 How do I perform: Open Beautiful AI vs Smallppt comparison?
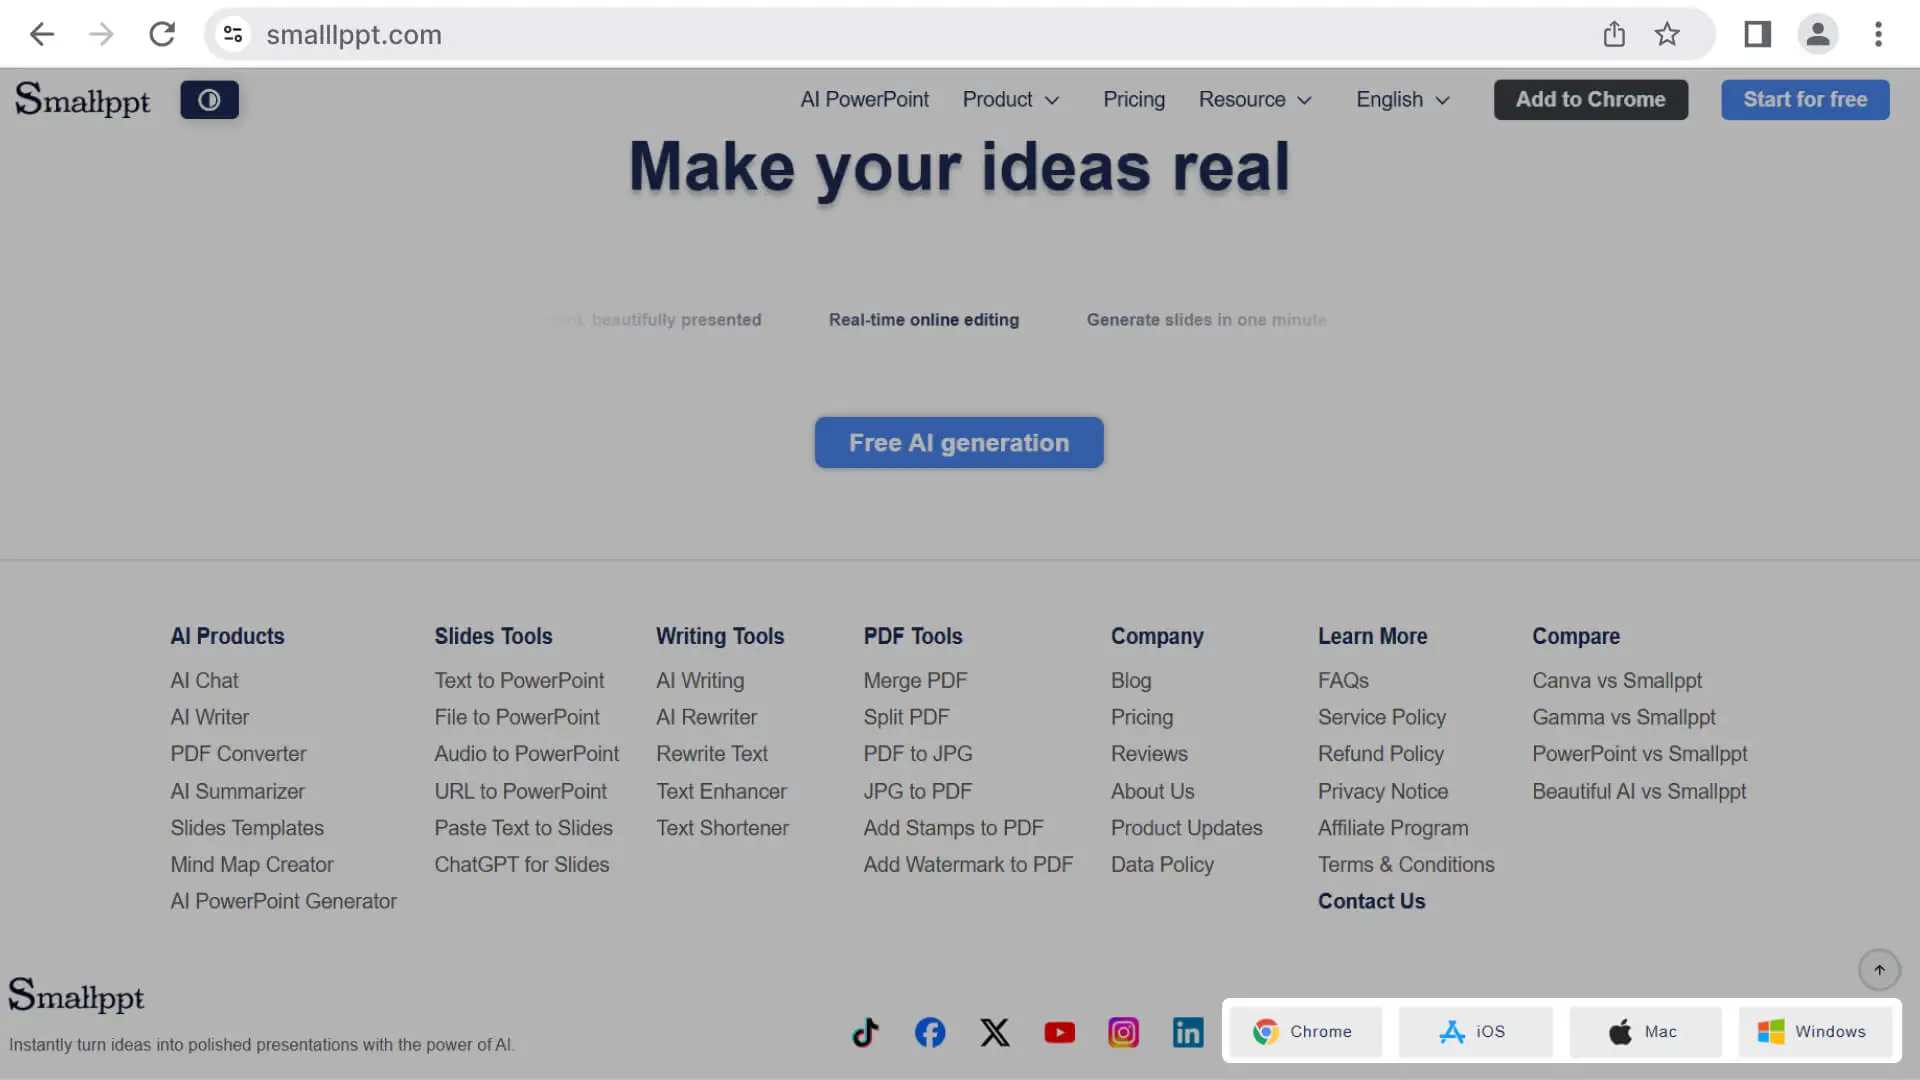coord(1639,791)
